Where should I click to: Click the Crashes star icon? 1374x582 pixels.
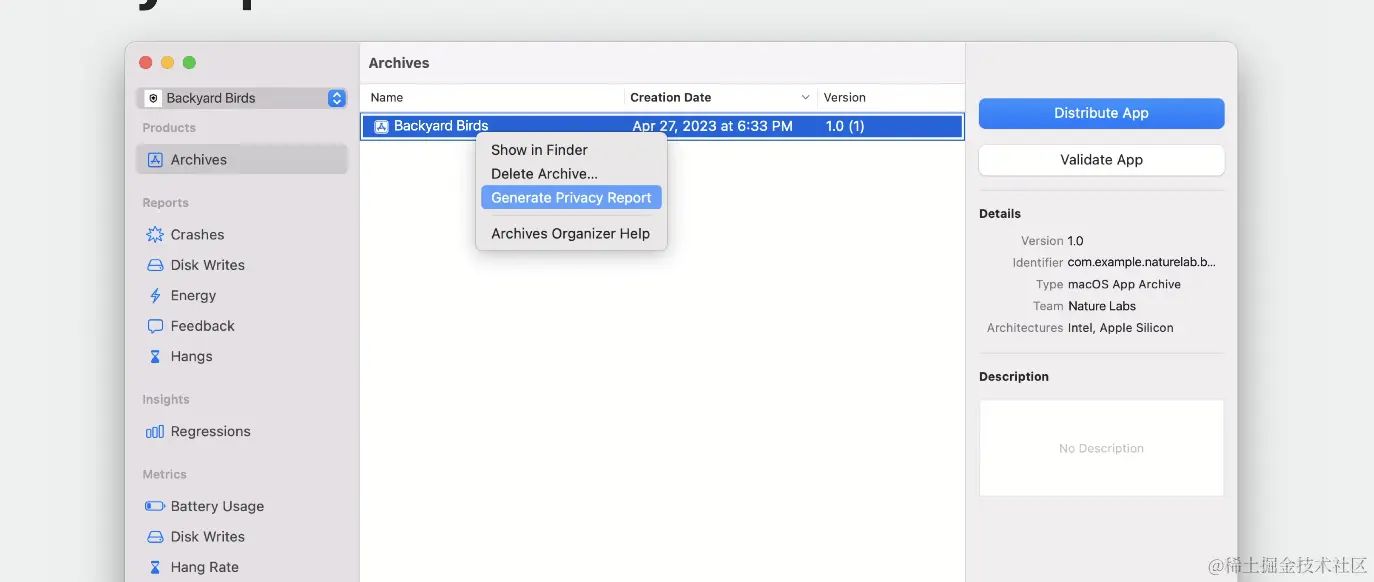coord(155,235)
